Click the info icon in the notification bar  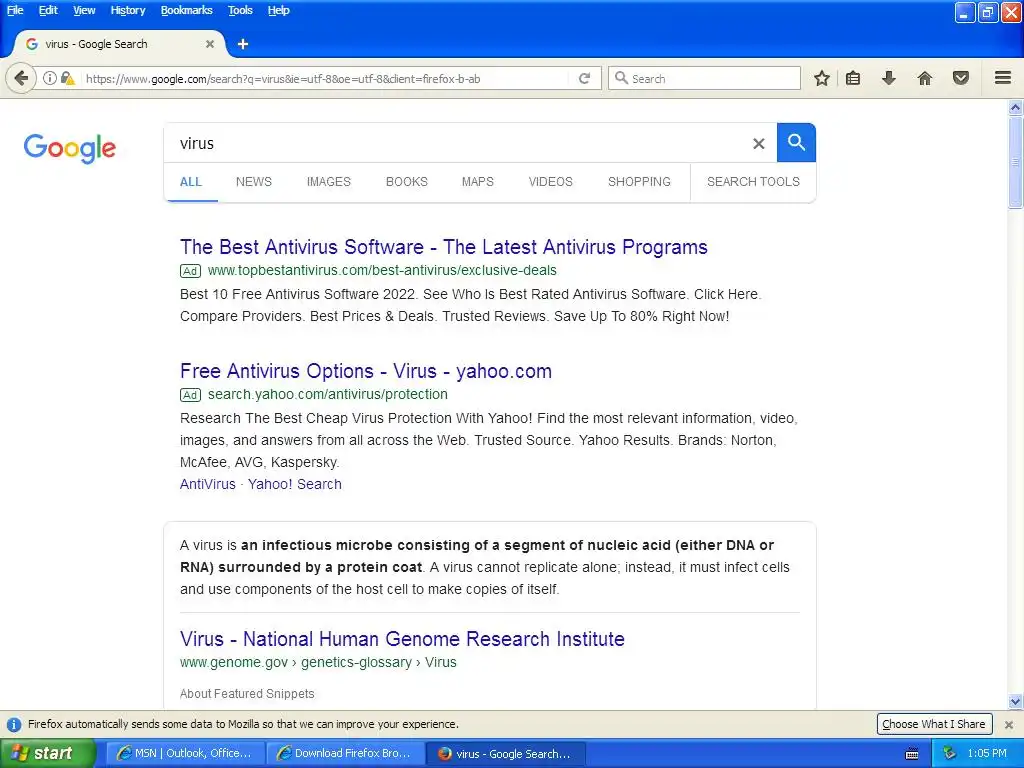point(14,724)
